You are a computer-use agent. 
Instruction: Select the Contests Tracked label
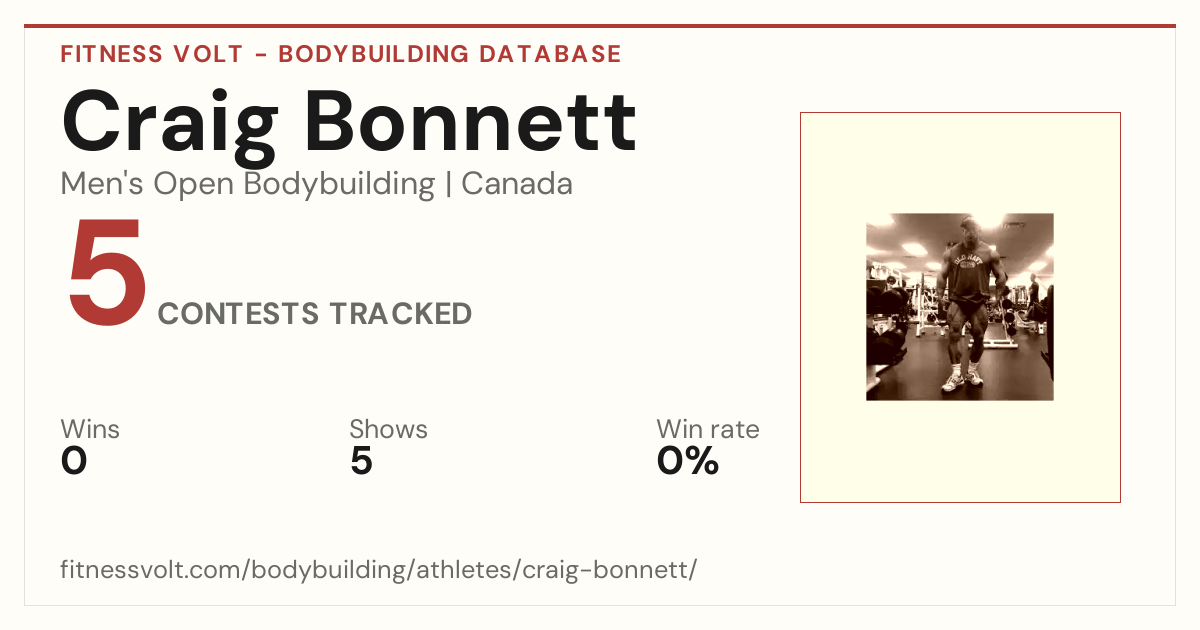coord(315,313)
